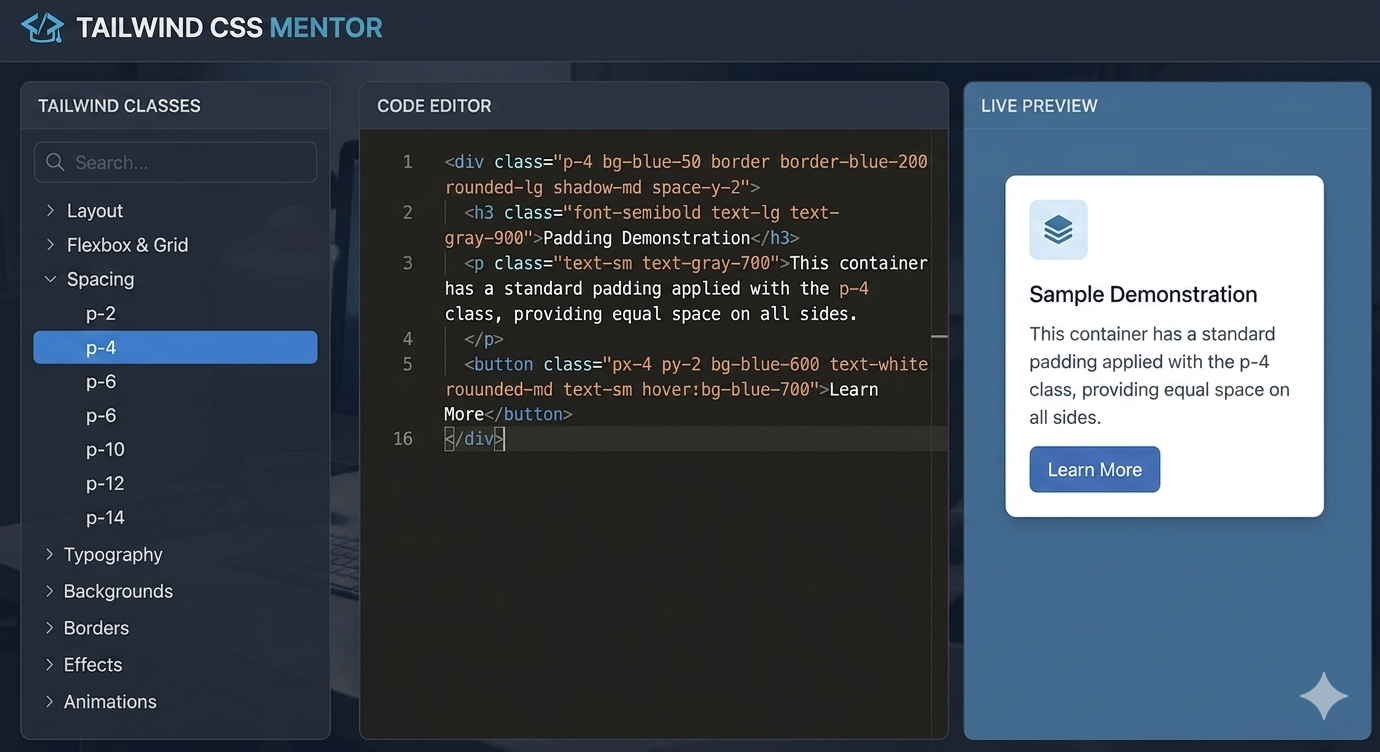
Task: Click line number 3 in editor gutter
Action: (407, 263)
